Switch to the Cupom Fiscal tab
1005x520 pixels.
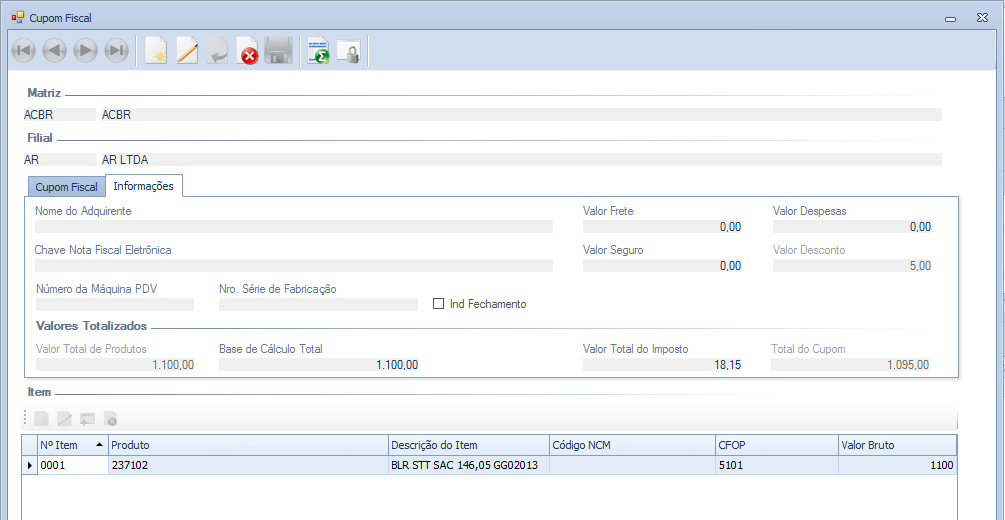pos(66,187)
